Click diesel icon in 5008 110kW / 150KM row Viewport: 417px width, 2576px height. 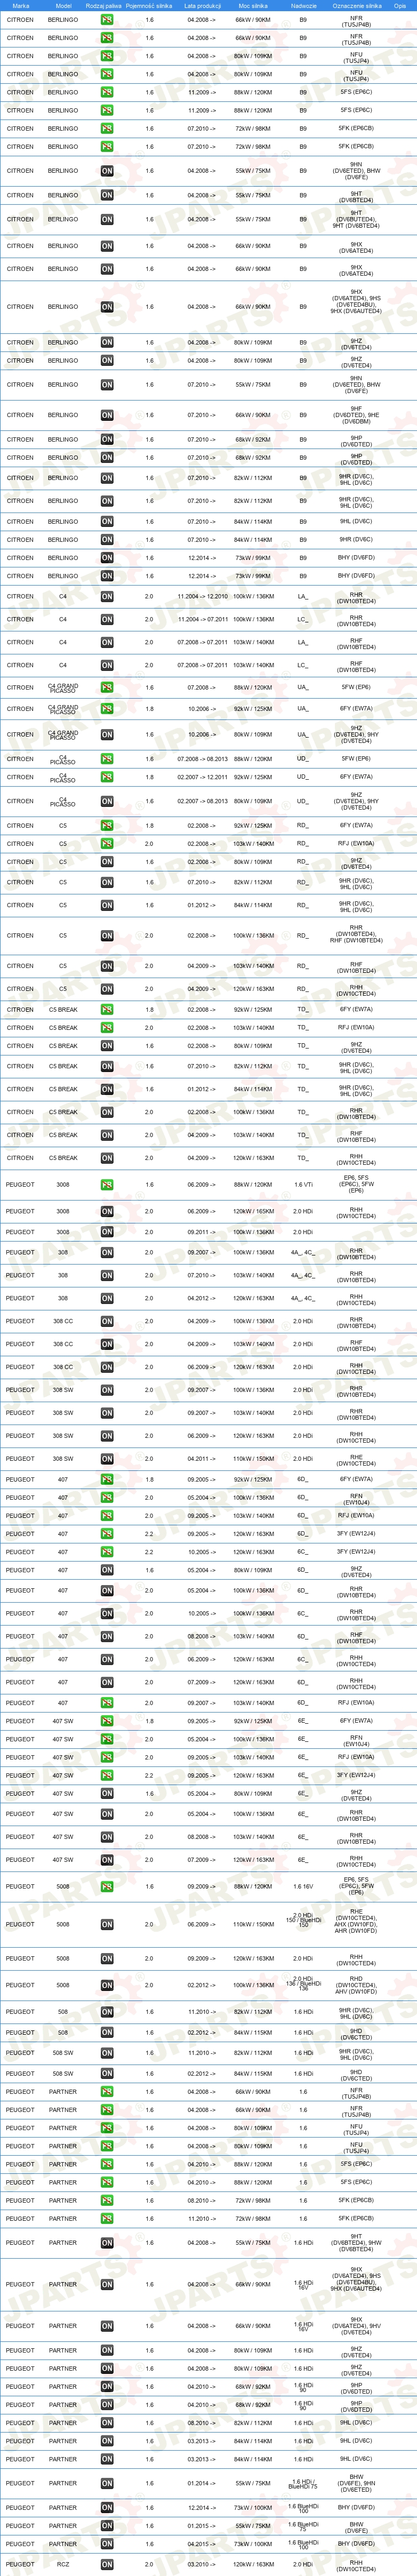coord(107,1924)
